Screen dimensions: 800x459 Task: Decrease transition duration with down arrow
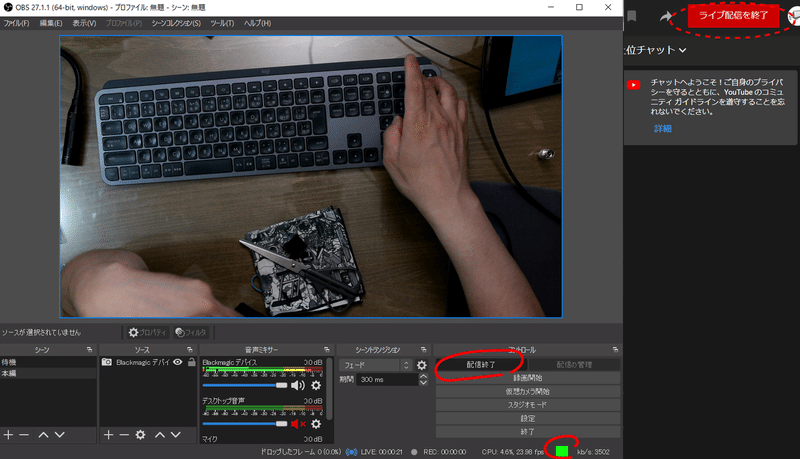click(x=423, y=382)
